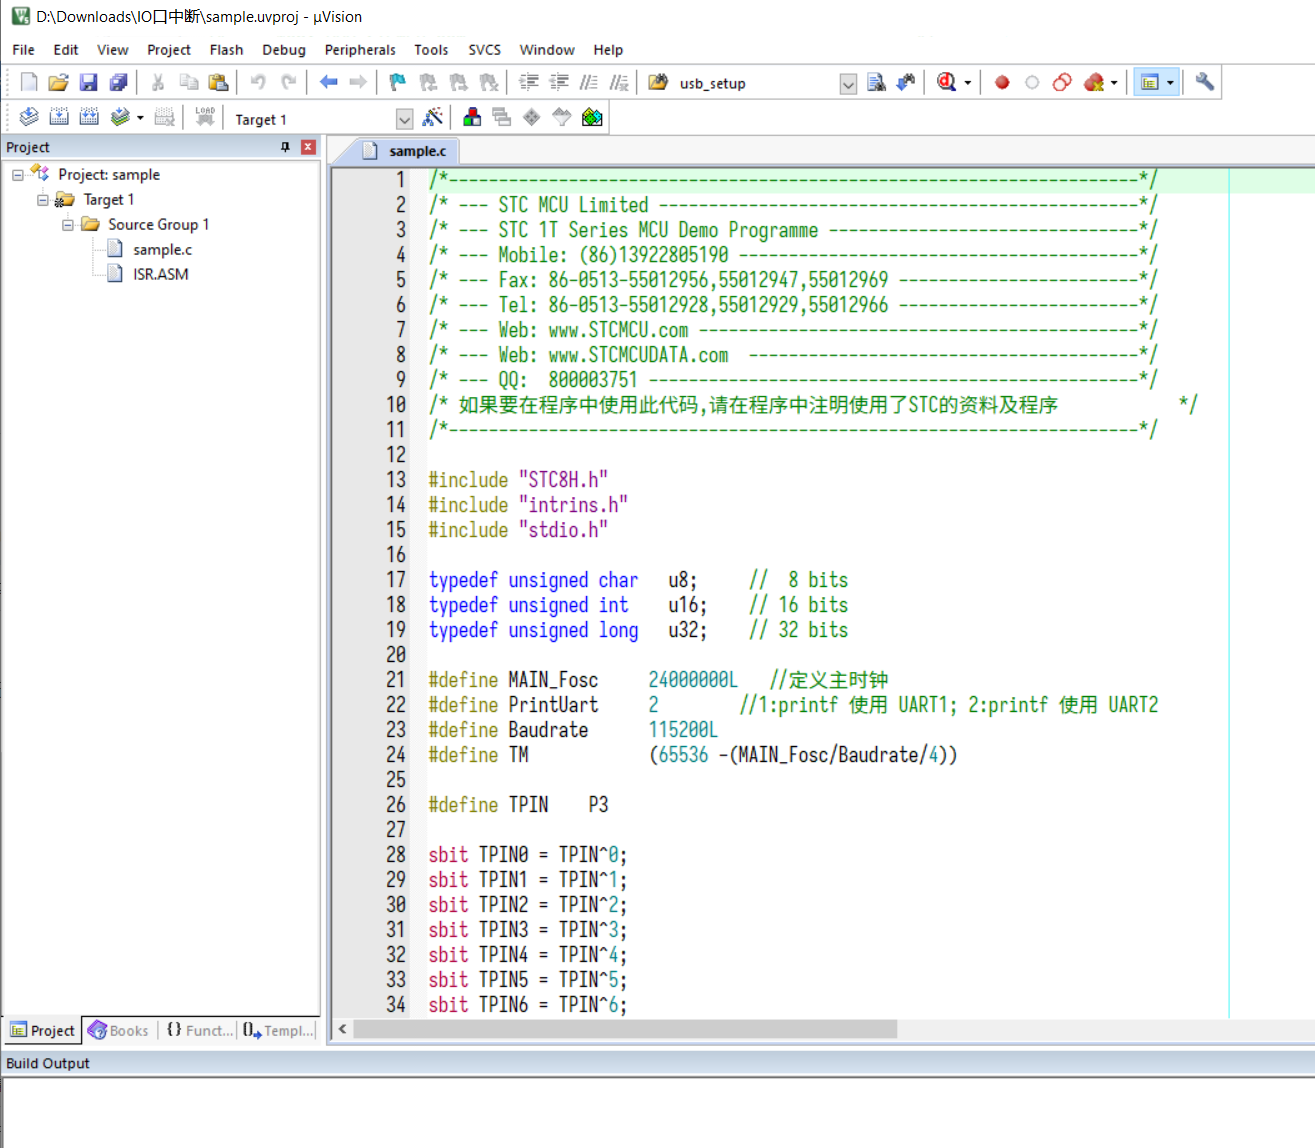Open the usb_setup search dropdown
The height and width of the screenshot is (1148, 1315).
coord(848,84)
